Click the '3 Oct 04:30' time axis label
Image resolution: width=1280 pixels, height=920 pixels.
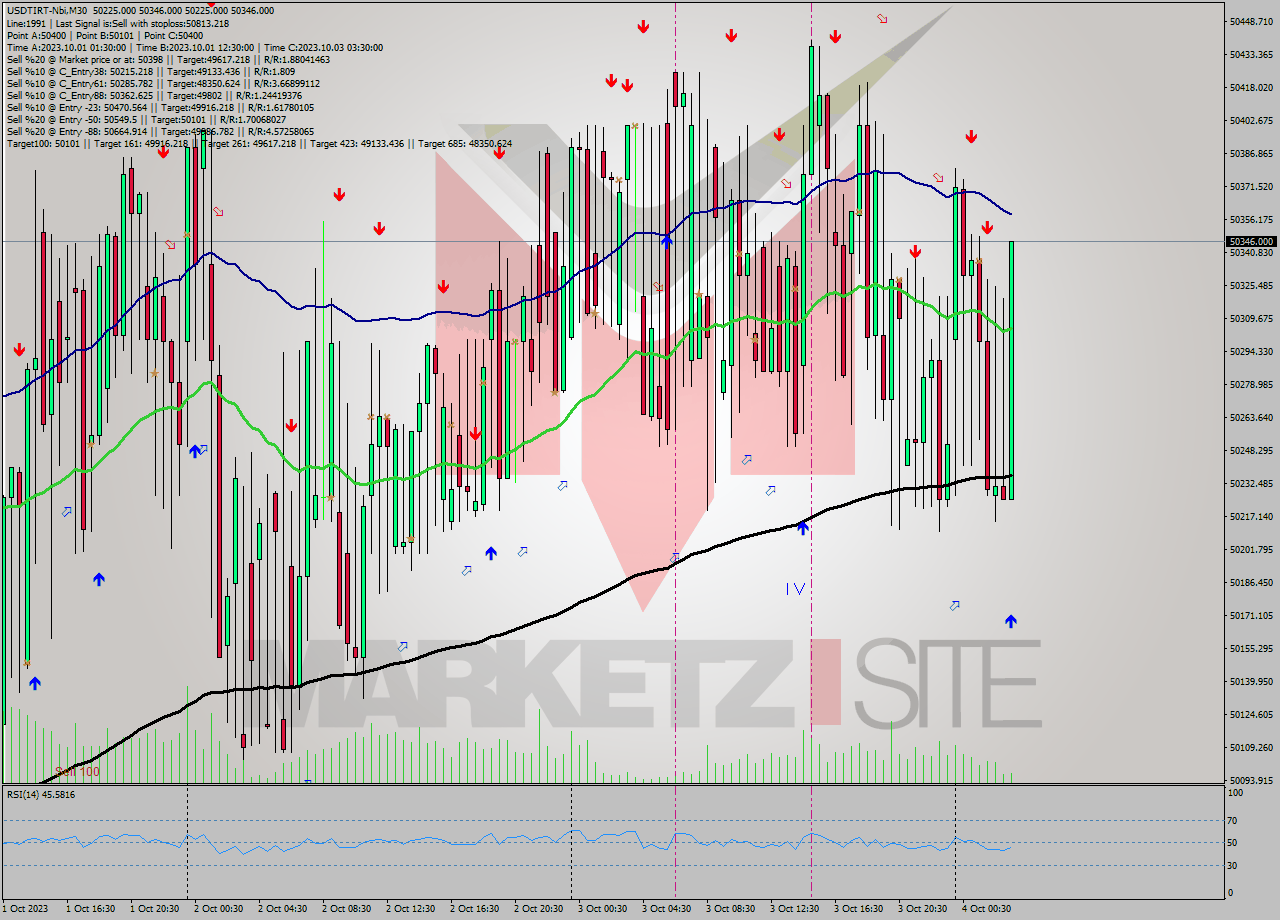[666, 909]
